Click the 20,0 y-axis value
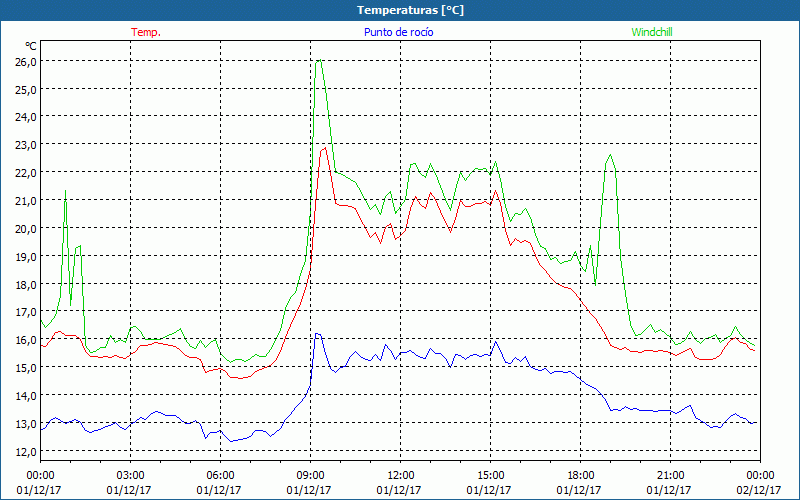Viewport: 800px width, 500px height. [x=26, y=228]
